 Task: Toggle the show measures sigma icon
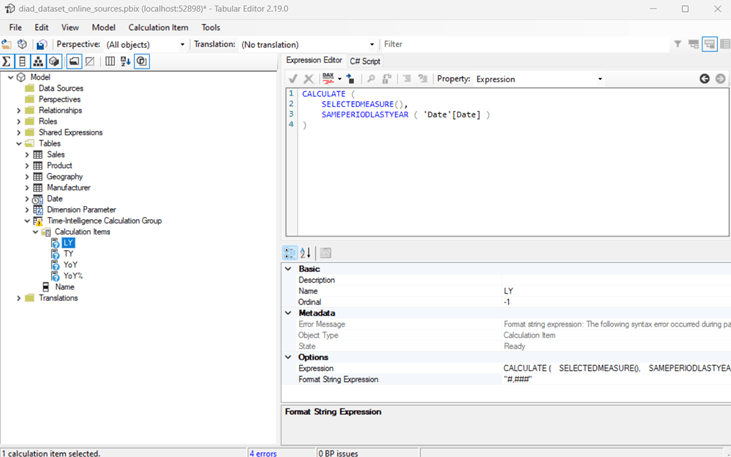click(x=7, y=62)
